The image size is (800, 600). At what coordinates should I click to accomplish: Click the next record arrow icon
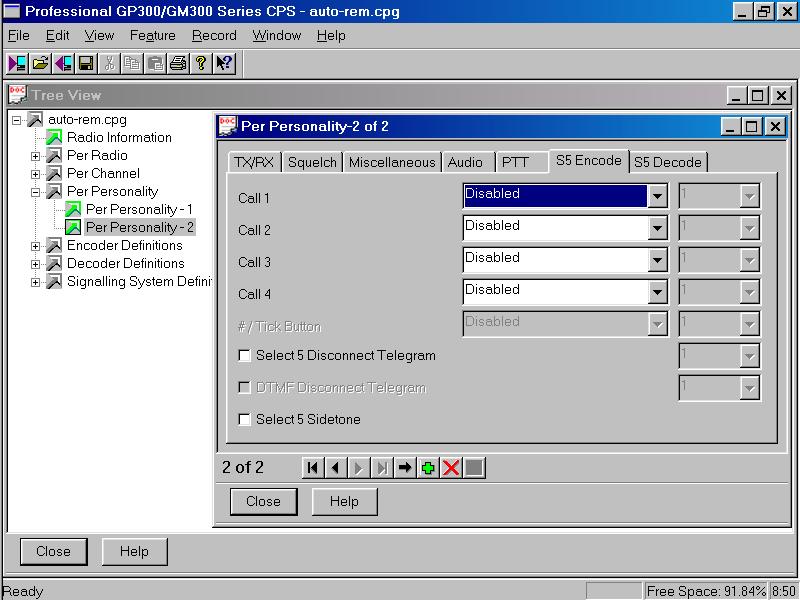(x=358, y=467)
